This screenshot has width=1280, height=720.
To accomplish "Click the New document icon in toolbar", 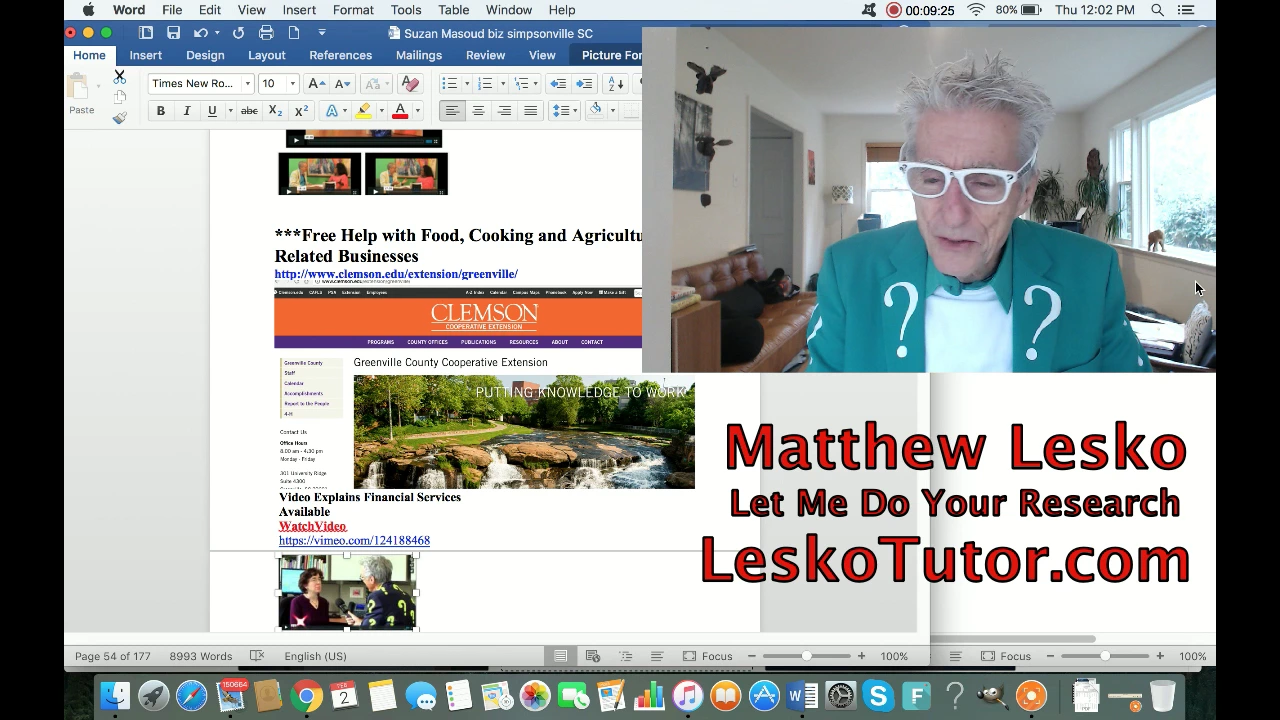I will coord(294,33).
